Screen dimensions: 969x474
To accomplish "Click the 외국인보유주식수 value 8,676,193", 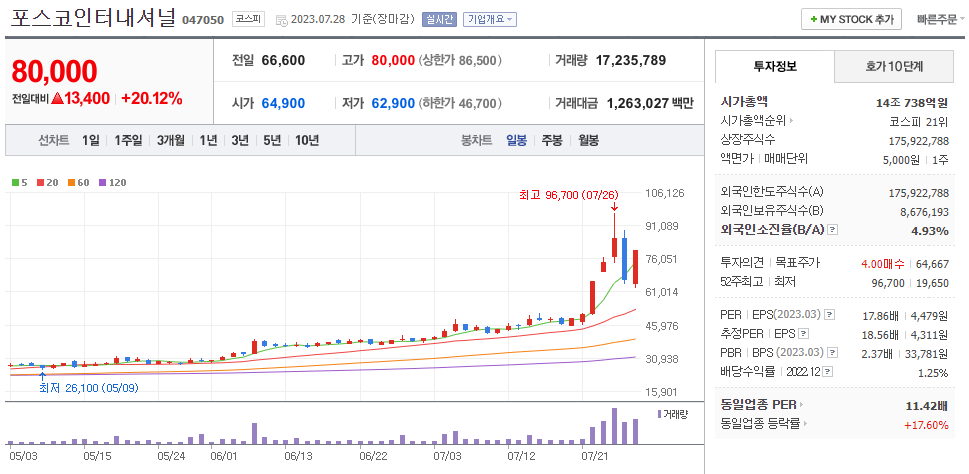I will 923,211.
